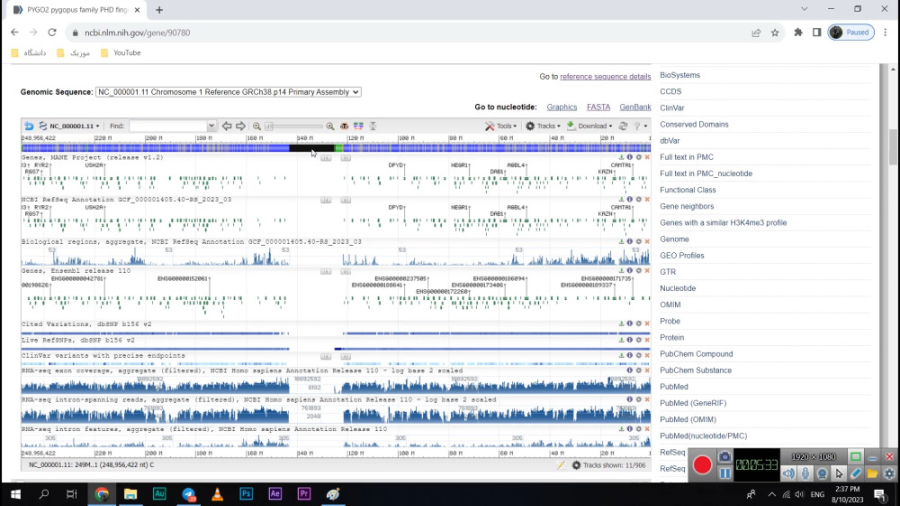Viewport: 900px width, 506px height.
Task: Open settings gear for Genes MANE Project track
Action: (x=638, y=157)
